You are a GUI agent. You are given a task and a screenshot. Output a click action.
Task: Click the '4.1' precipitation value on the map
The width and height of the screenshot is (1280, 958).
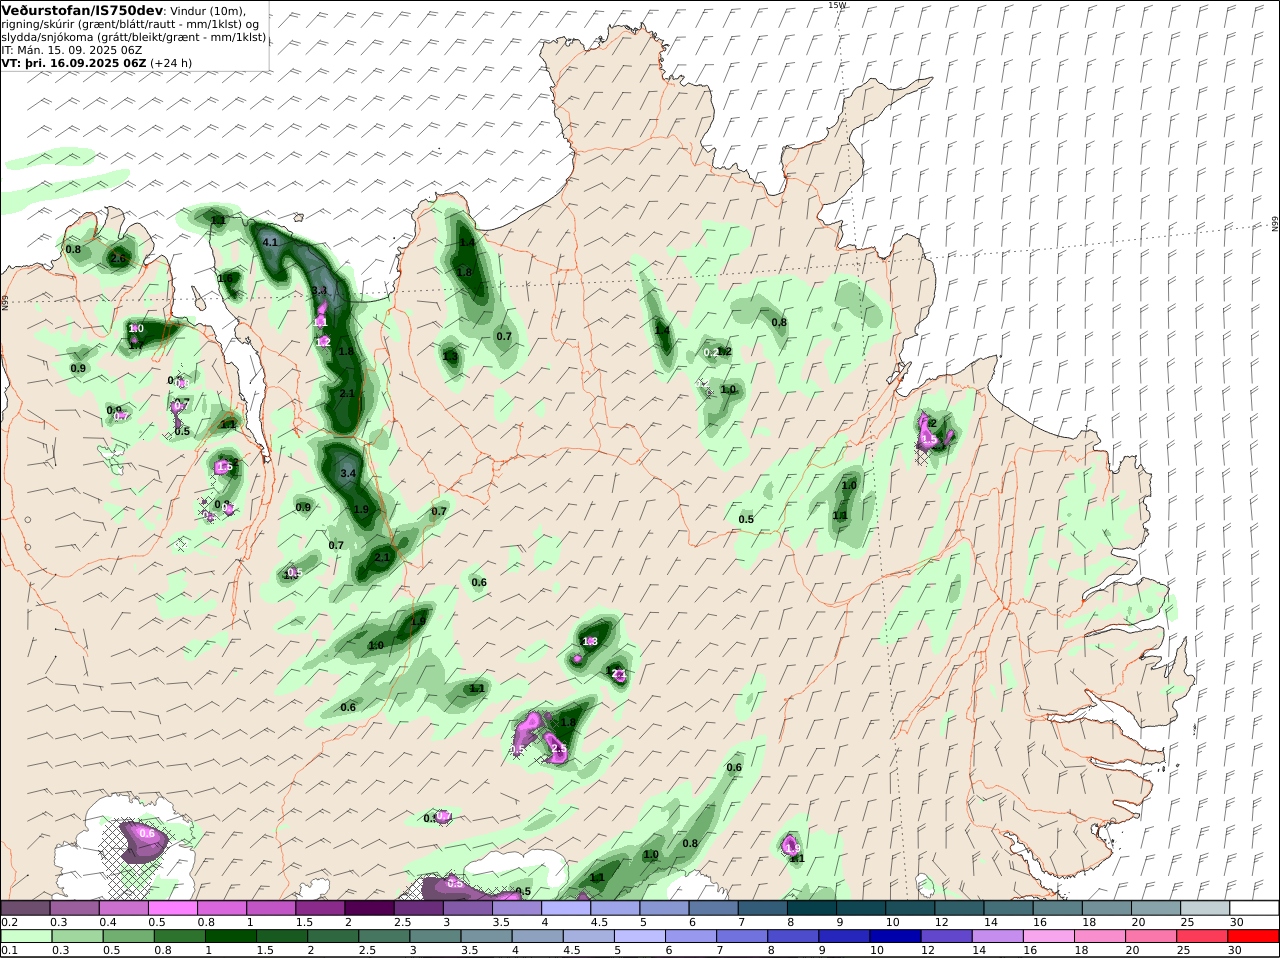tap(270, 243)
